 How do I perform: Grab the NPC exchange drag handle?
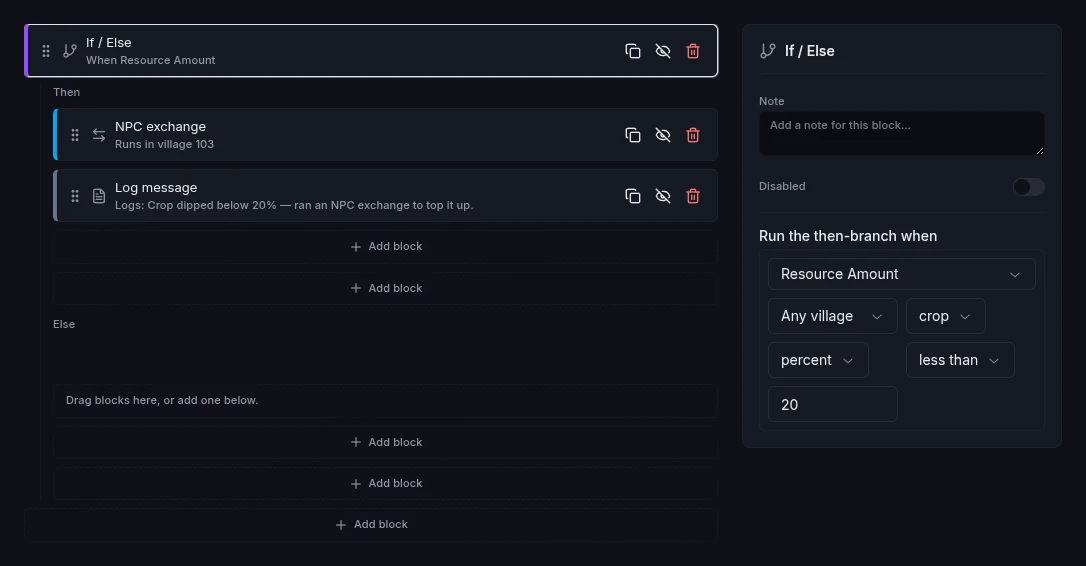(x=75, y=135)
